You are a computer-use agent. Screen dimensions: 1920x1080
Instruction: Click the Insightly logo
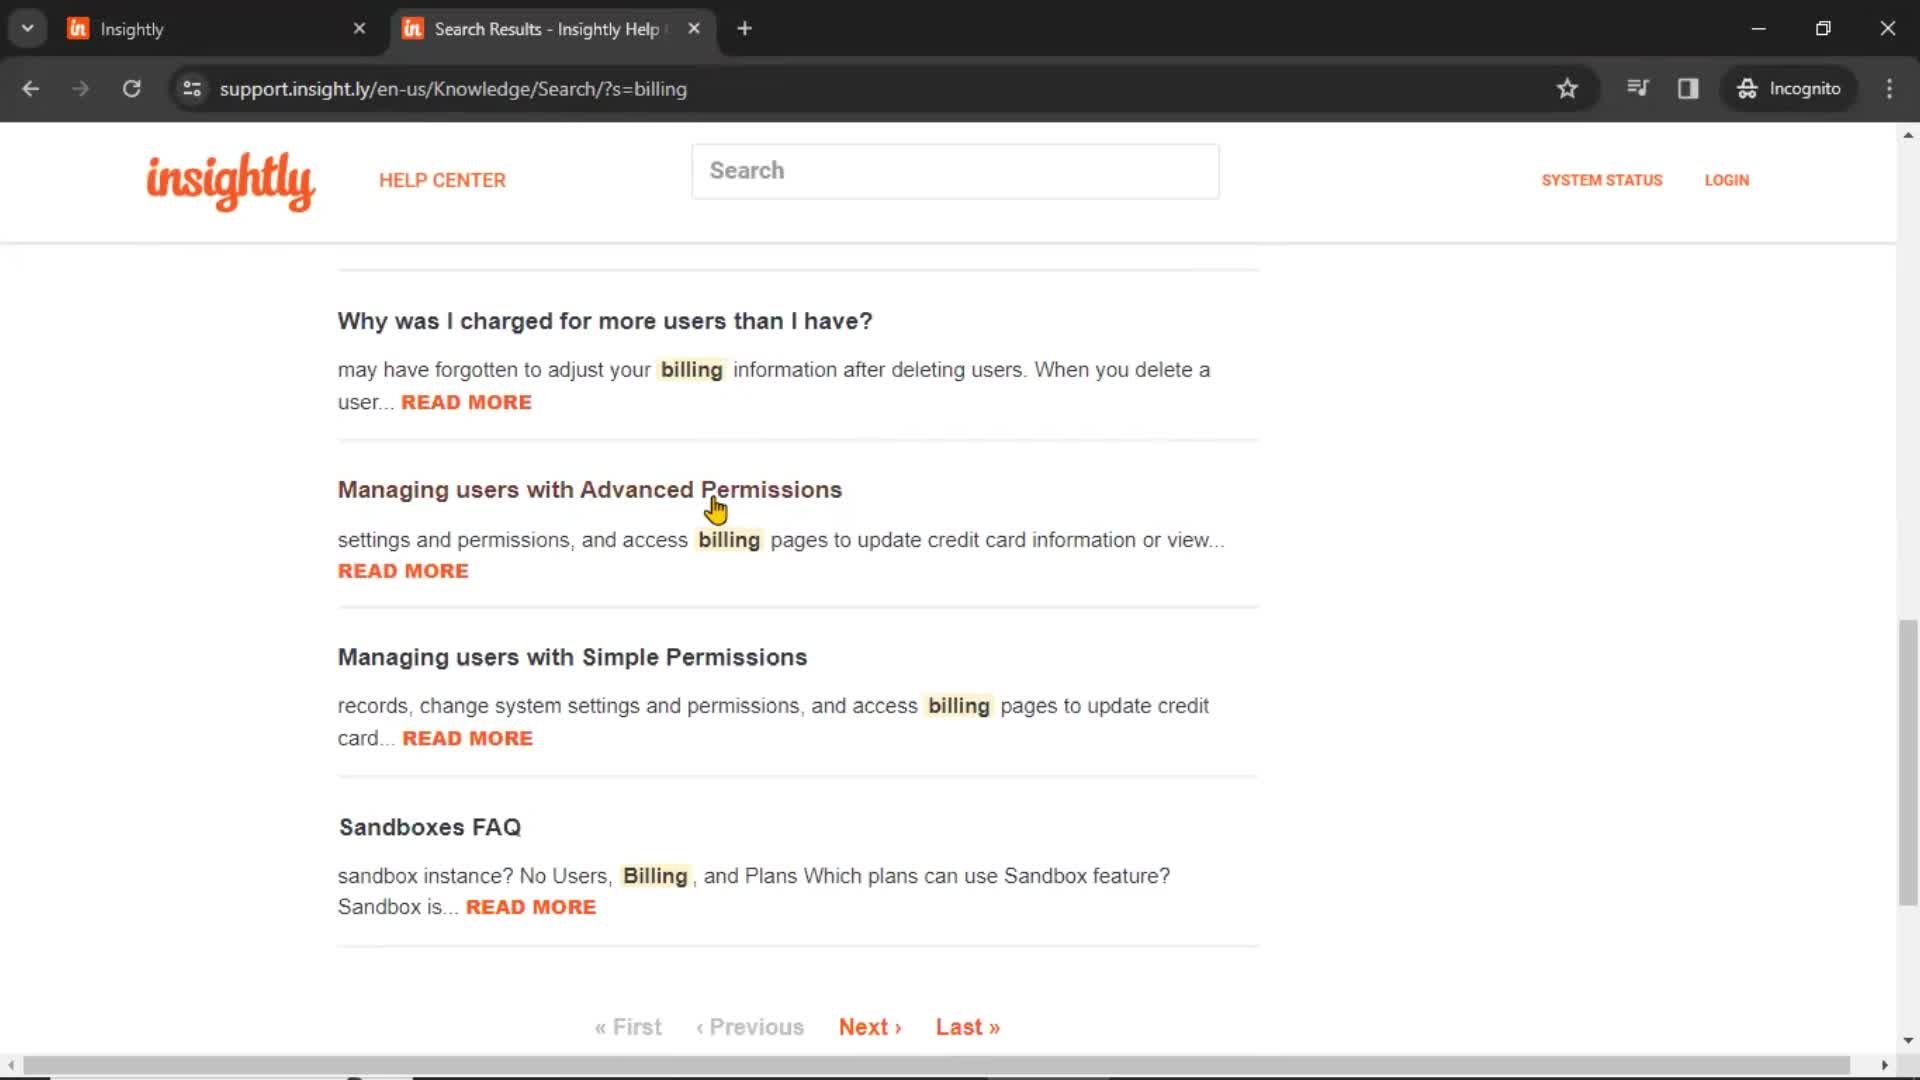[x=231, y=181]
